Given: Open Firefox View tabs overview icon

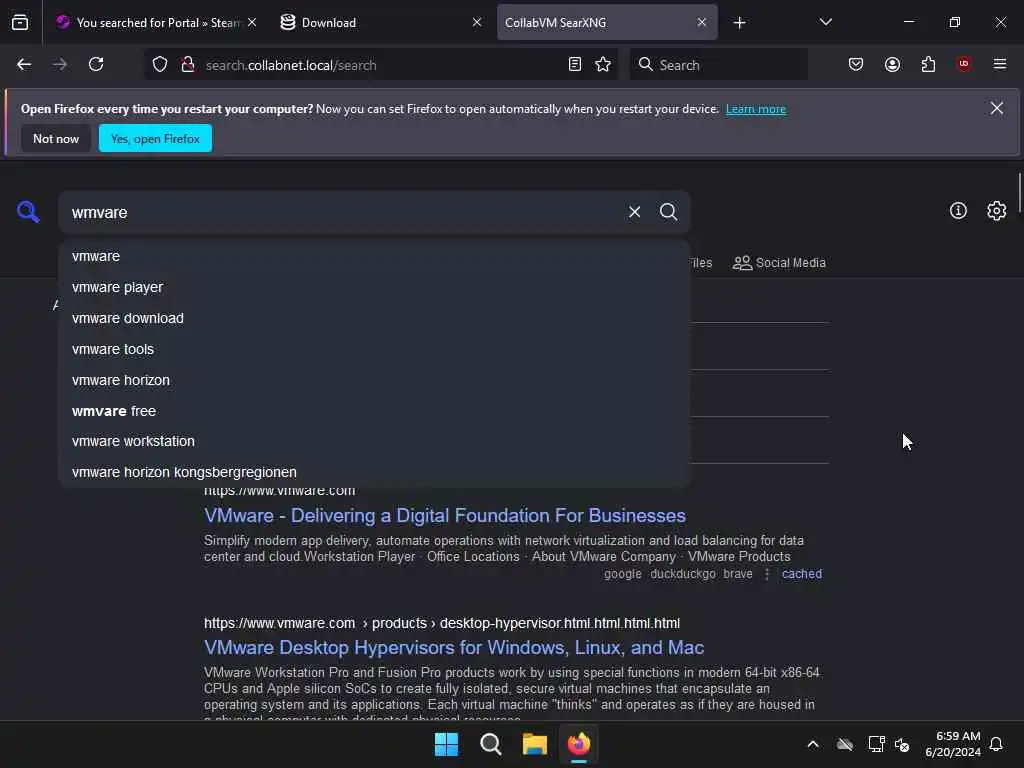Looking at the screenshot, I should coord(20,22).
